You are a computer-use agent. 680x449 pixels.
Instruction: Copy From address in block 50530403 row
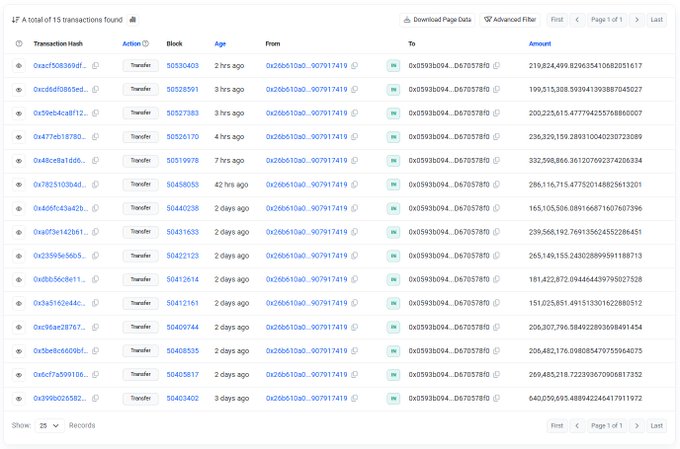click(x=355, y=66)
